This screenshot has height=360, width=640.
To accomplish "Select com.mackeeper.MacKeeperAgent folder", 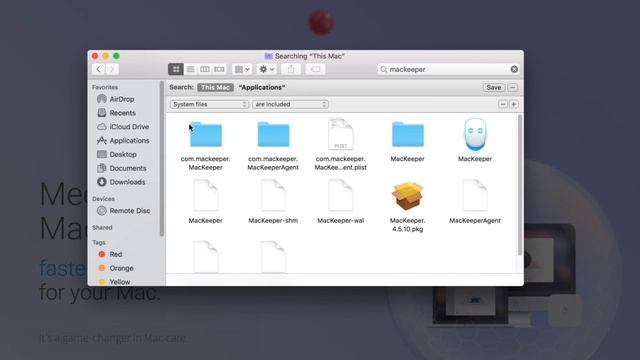I will 273,135.
